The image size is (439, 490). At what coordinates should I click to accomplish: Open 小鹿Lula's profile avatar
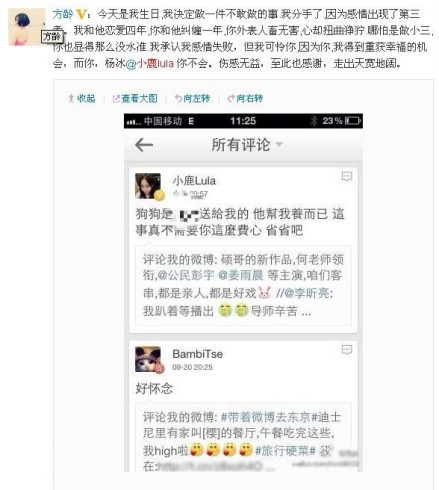149,186
